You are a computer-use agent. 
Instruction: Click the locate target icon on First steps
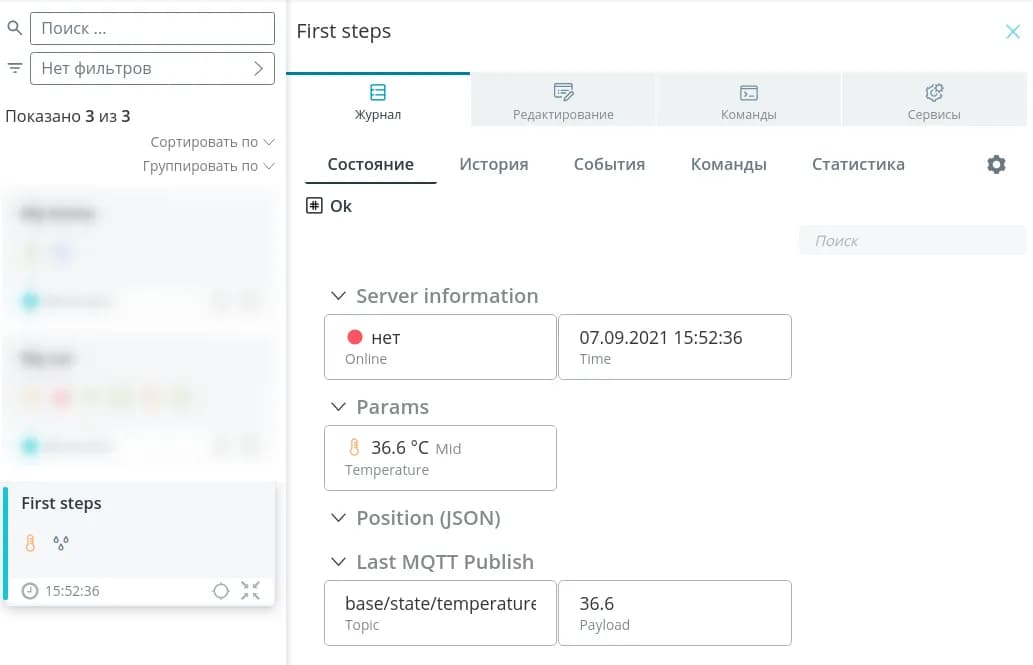[221, 591]
